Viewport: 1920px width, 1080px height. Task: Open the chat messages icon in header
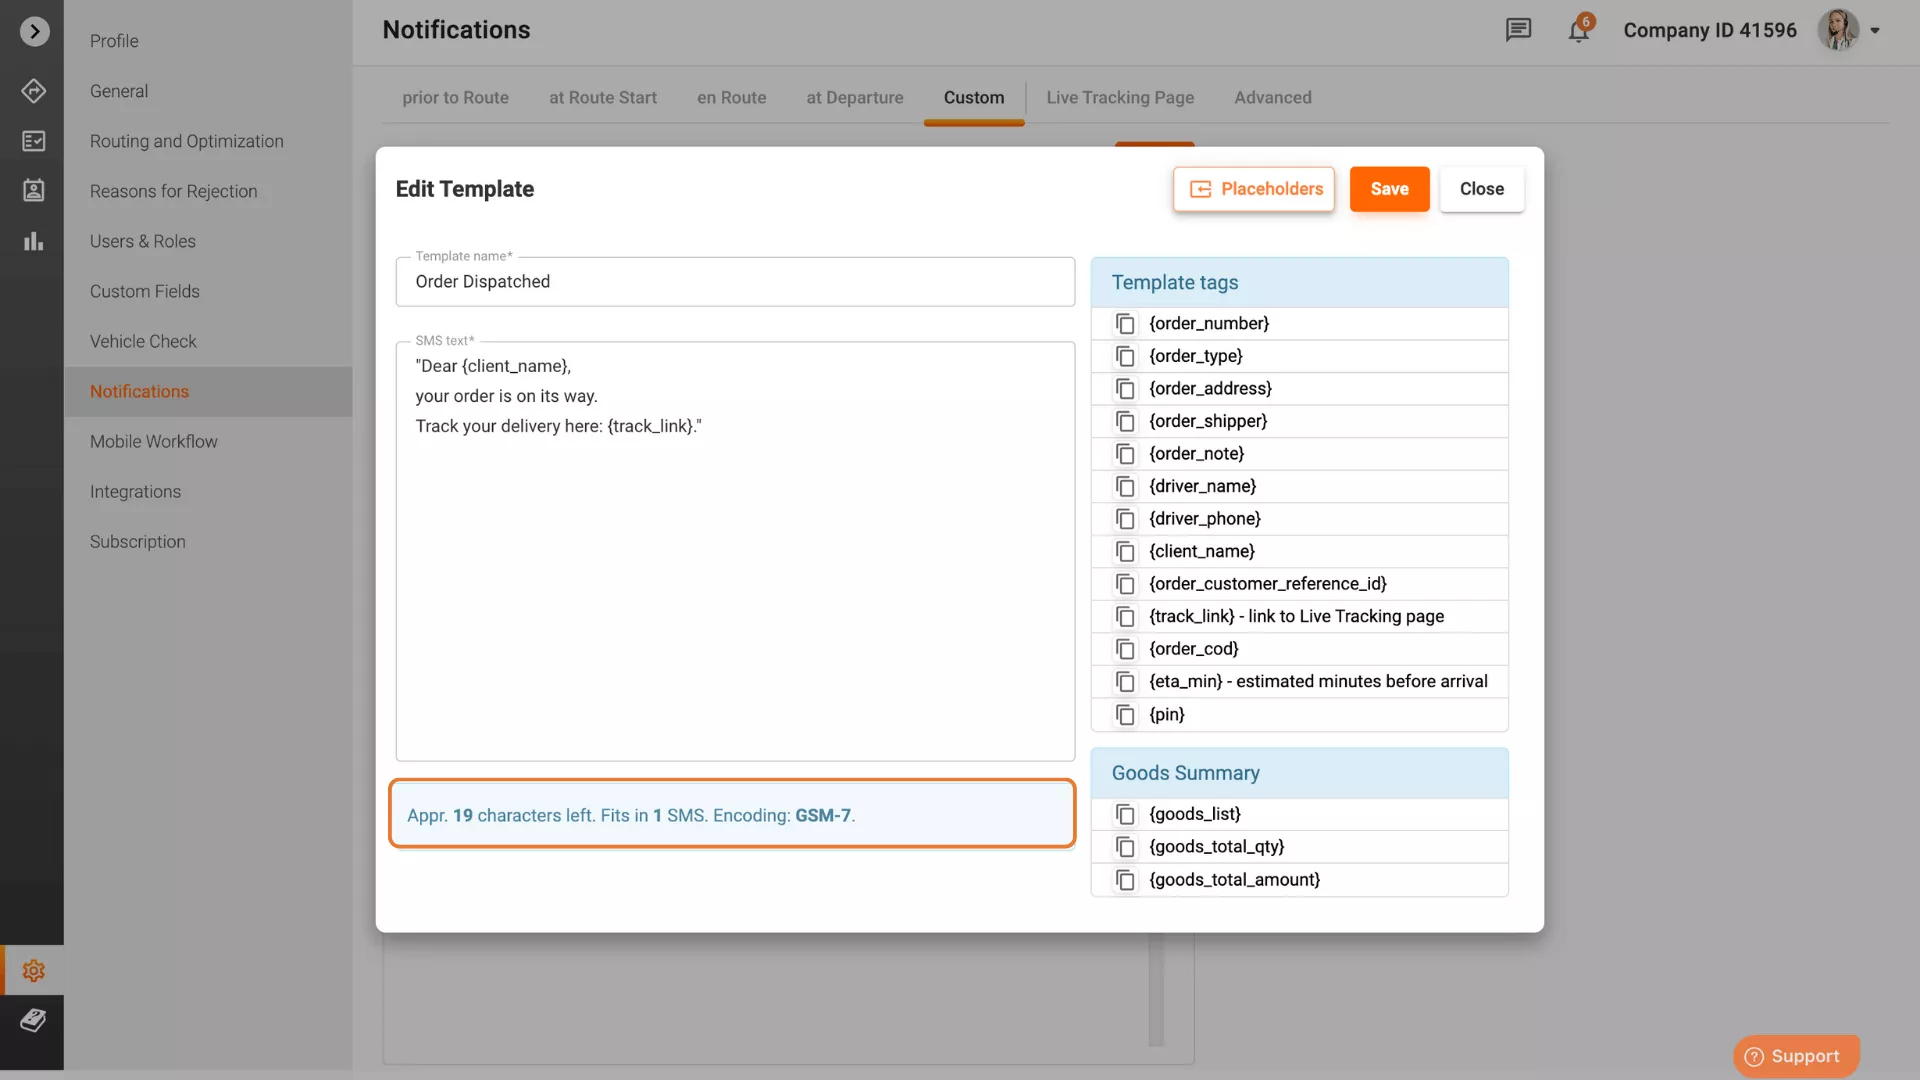[1518, 30]
